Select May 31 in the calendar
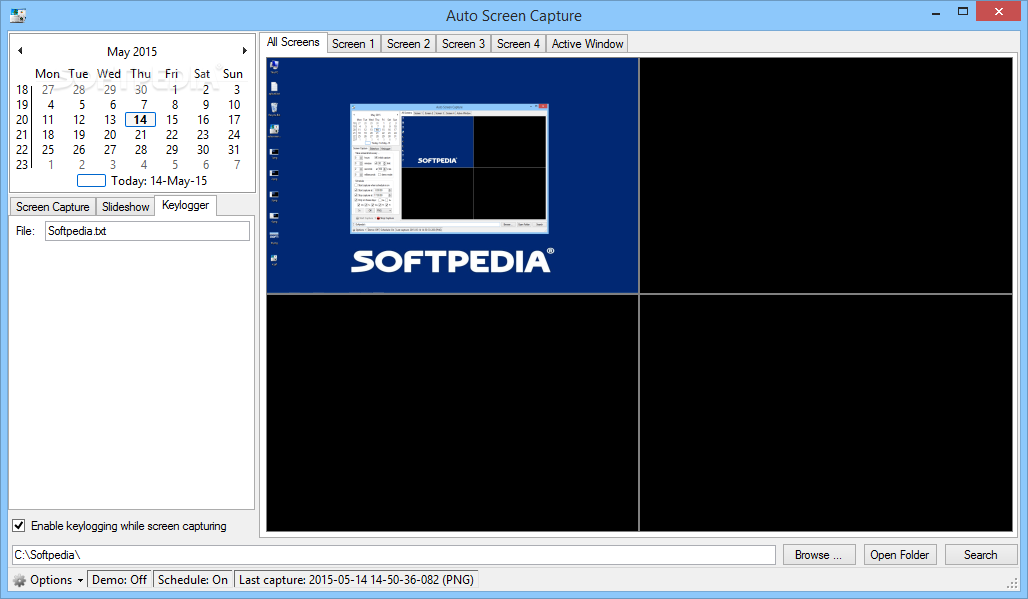1028x599 pixels. coord(234,150)
